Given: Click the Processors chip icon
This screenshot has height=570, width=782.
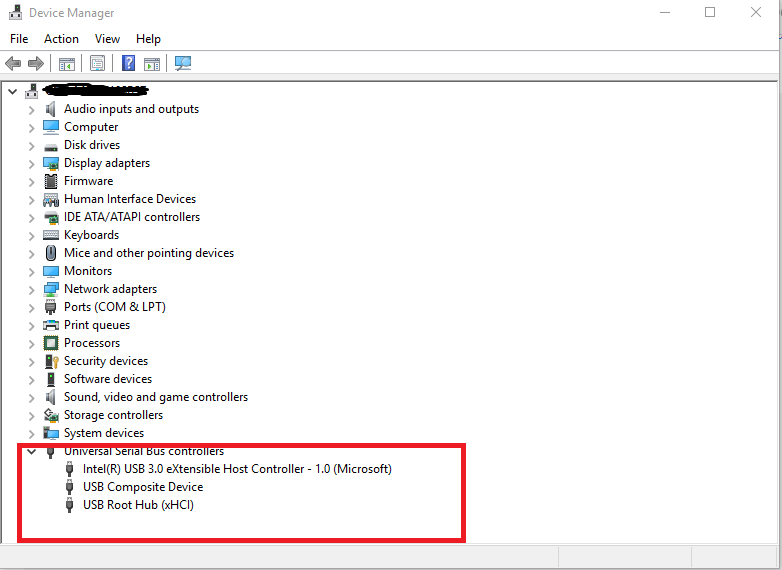Looking at the screenshot, I should [x=51, y=343].
